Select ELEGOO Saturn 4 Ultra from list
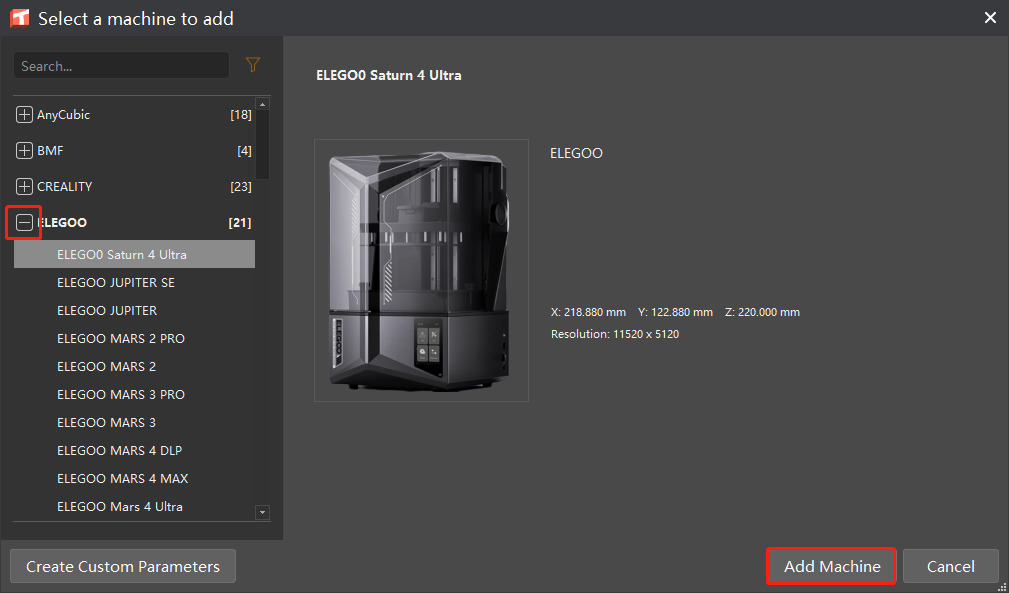 coord(122,255)
